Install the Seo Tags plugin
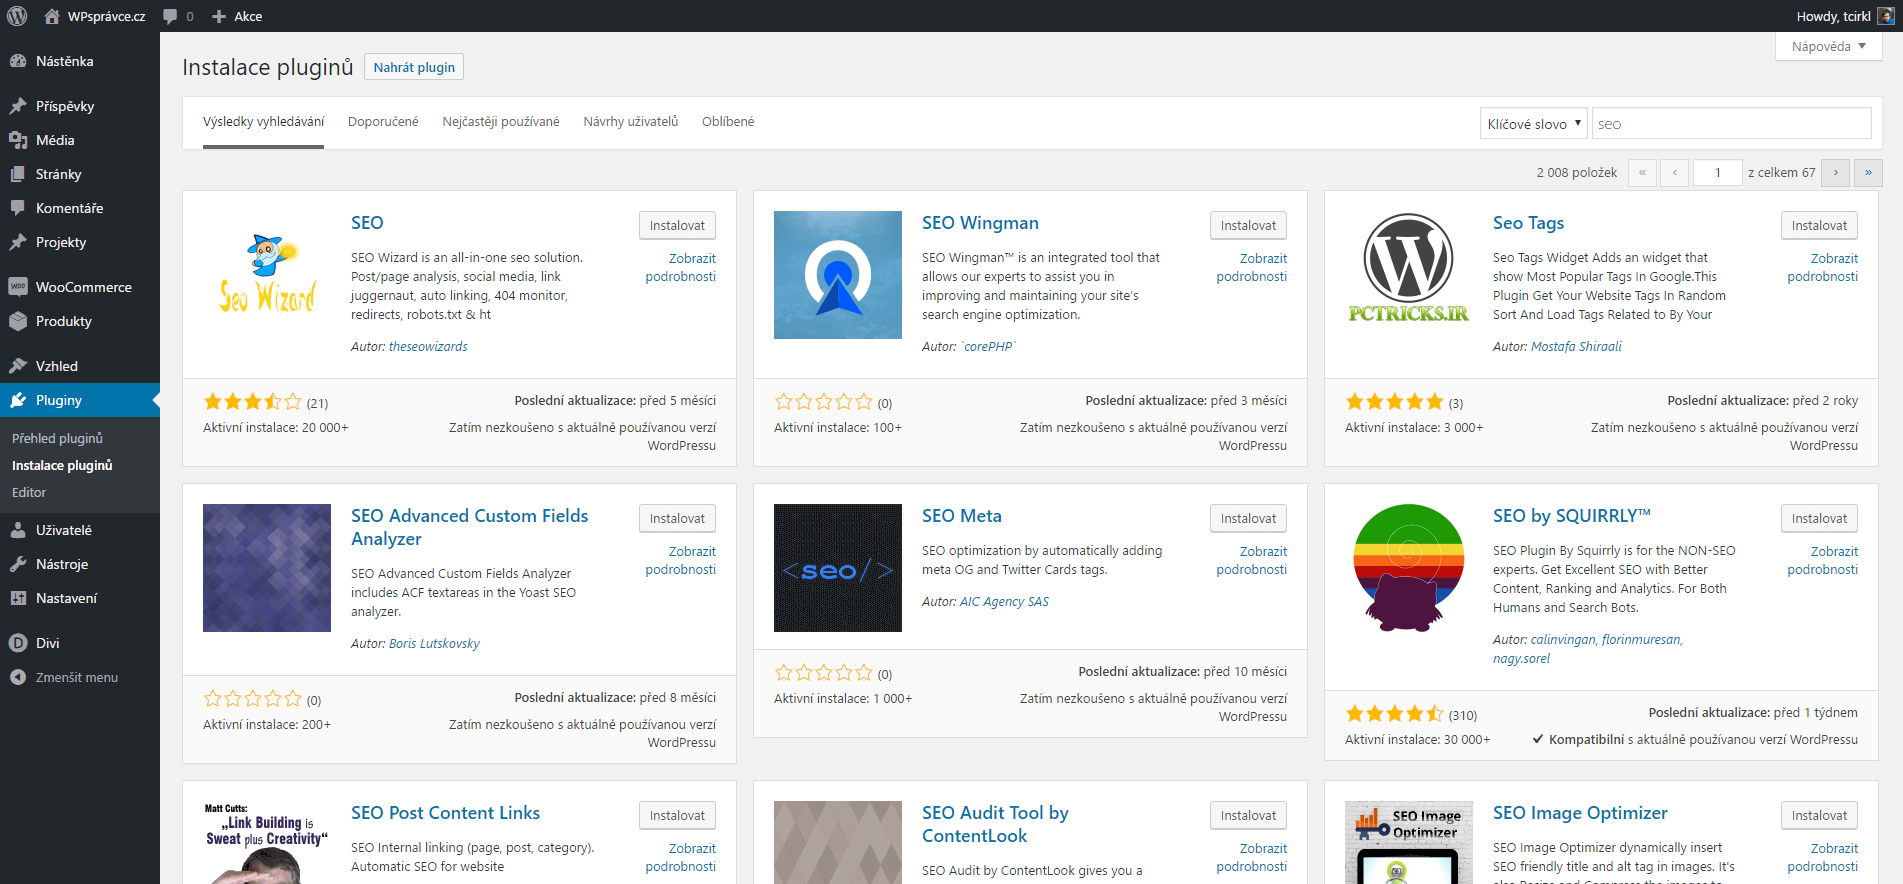1903x884 pixels. click(x=1819, y=225)
